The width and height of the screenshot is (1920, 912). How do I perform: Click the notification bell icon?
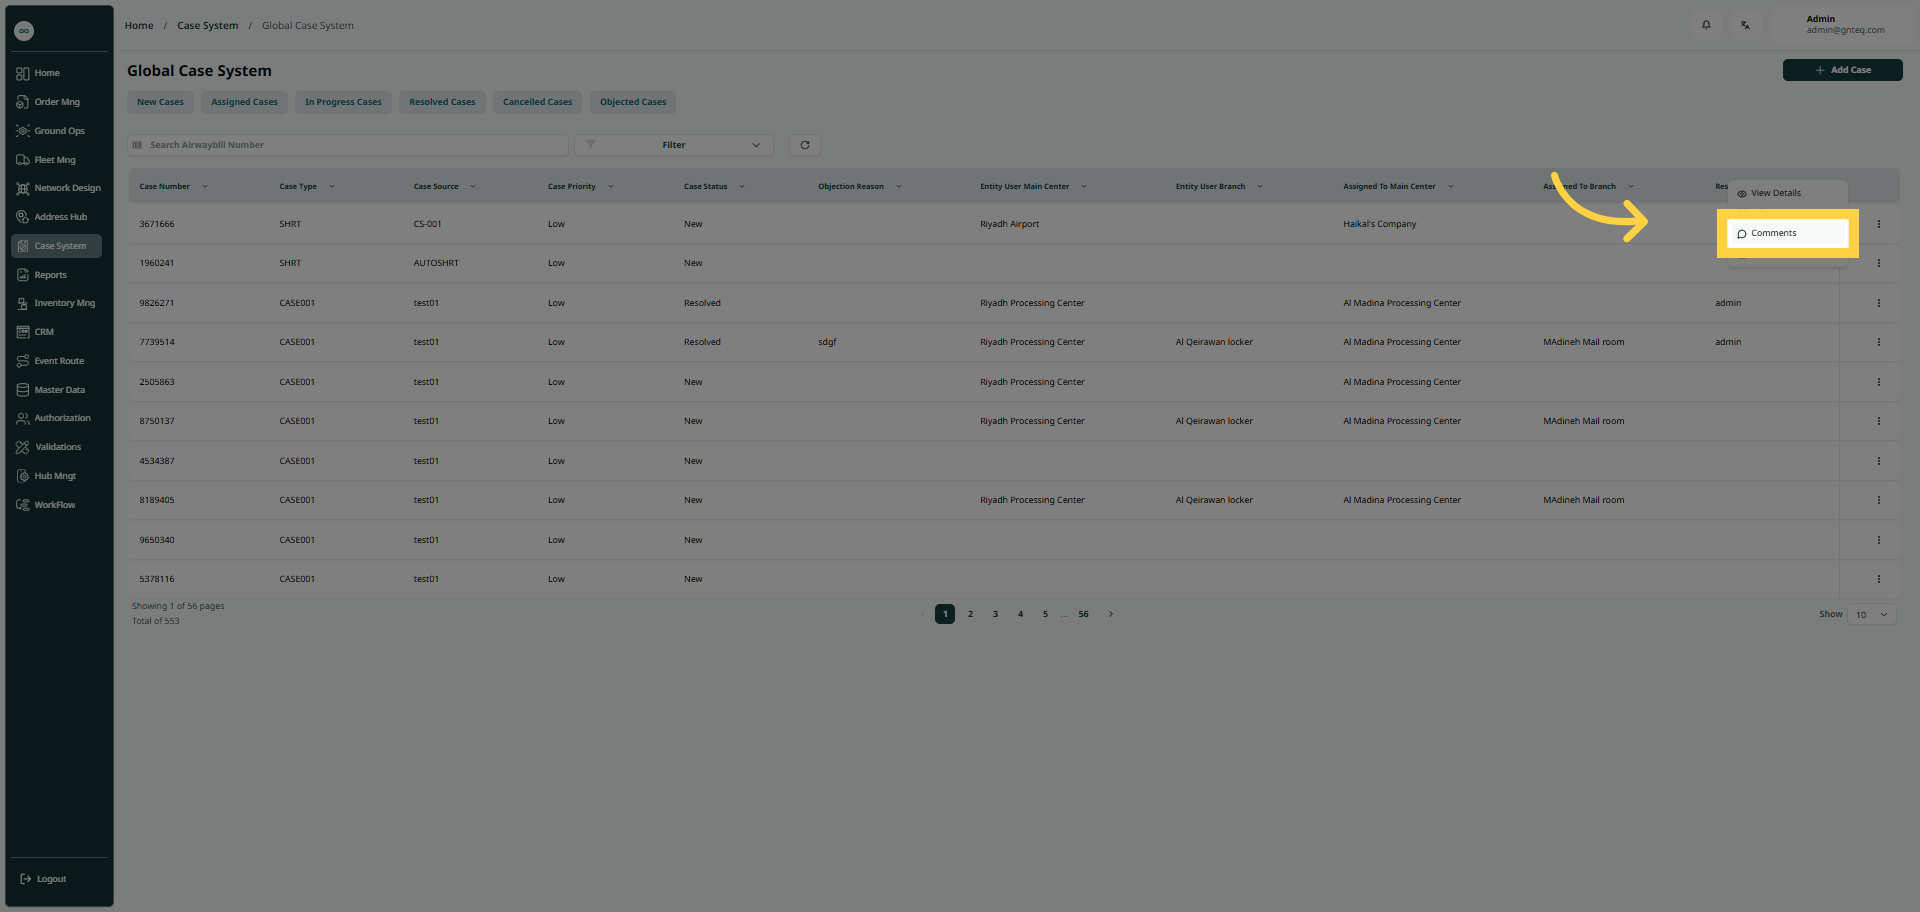pyautogui.click(x=1706, y=25)
